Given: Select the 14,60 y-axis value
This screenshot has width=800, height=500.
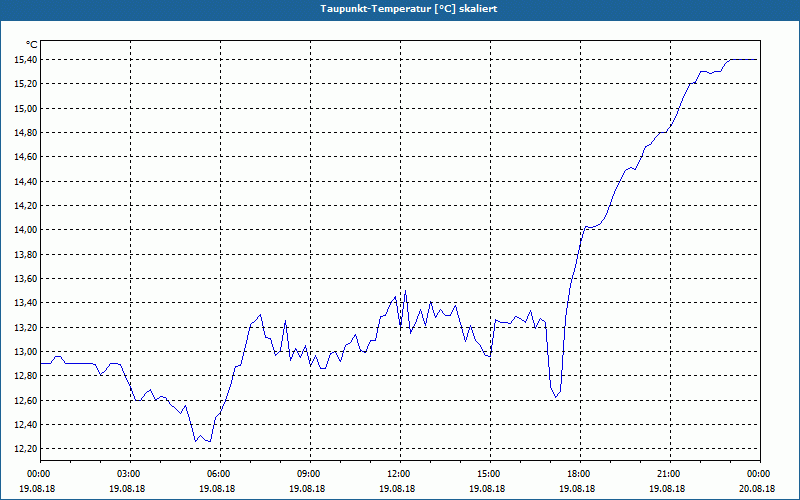Looking at the screenshot, I should 26,157.
